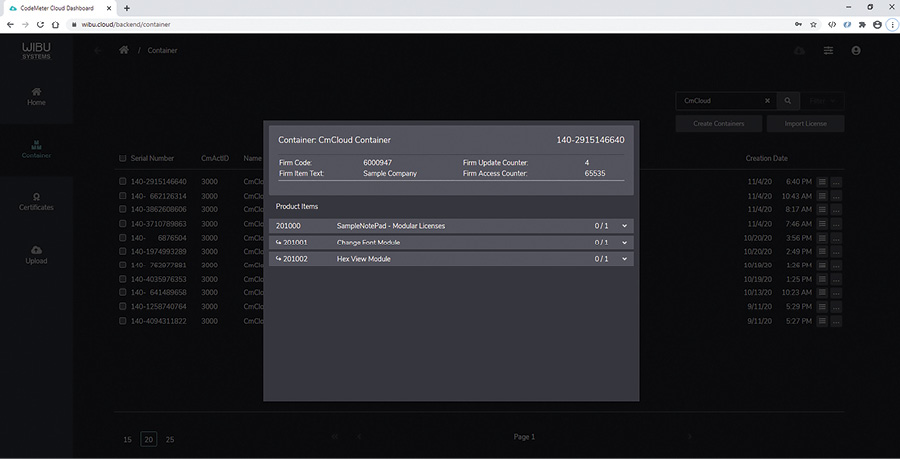Image resolution: width=900 pixels, height=459 pixels.
Task: Click serial number 140-2915146640 in dialog header
Action: (590, 140)
